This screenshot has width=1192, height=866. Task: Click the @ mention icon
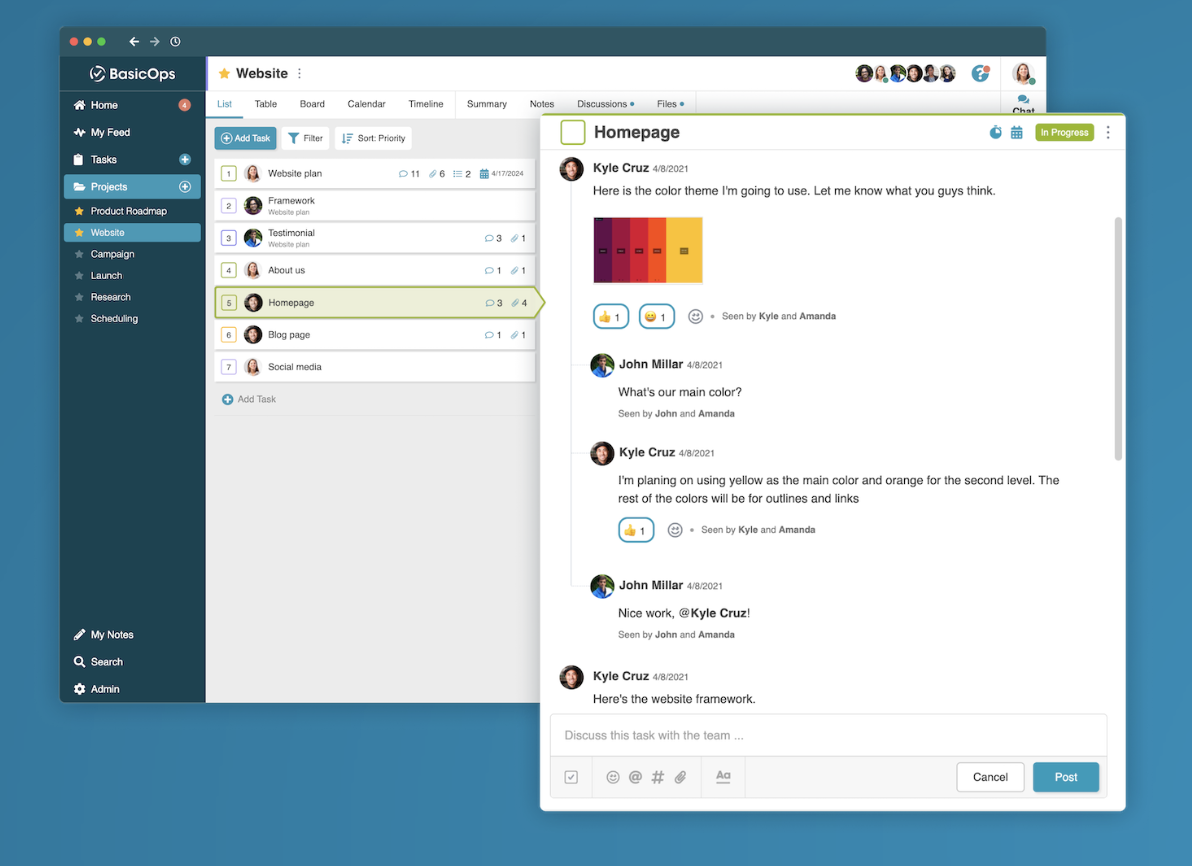click(x=635, y=777)
